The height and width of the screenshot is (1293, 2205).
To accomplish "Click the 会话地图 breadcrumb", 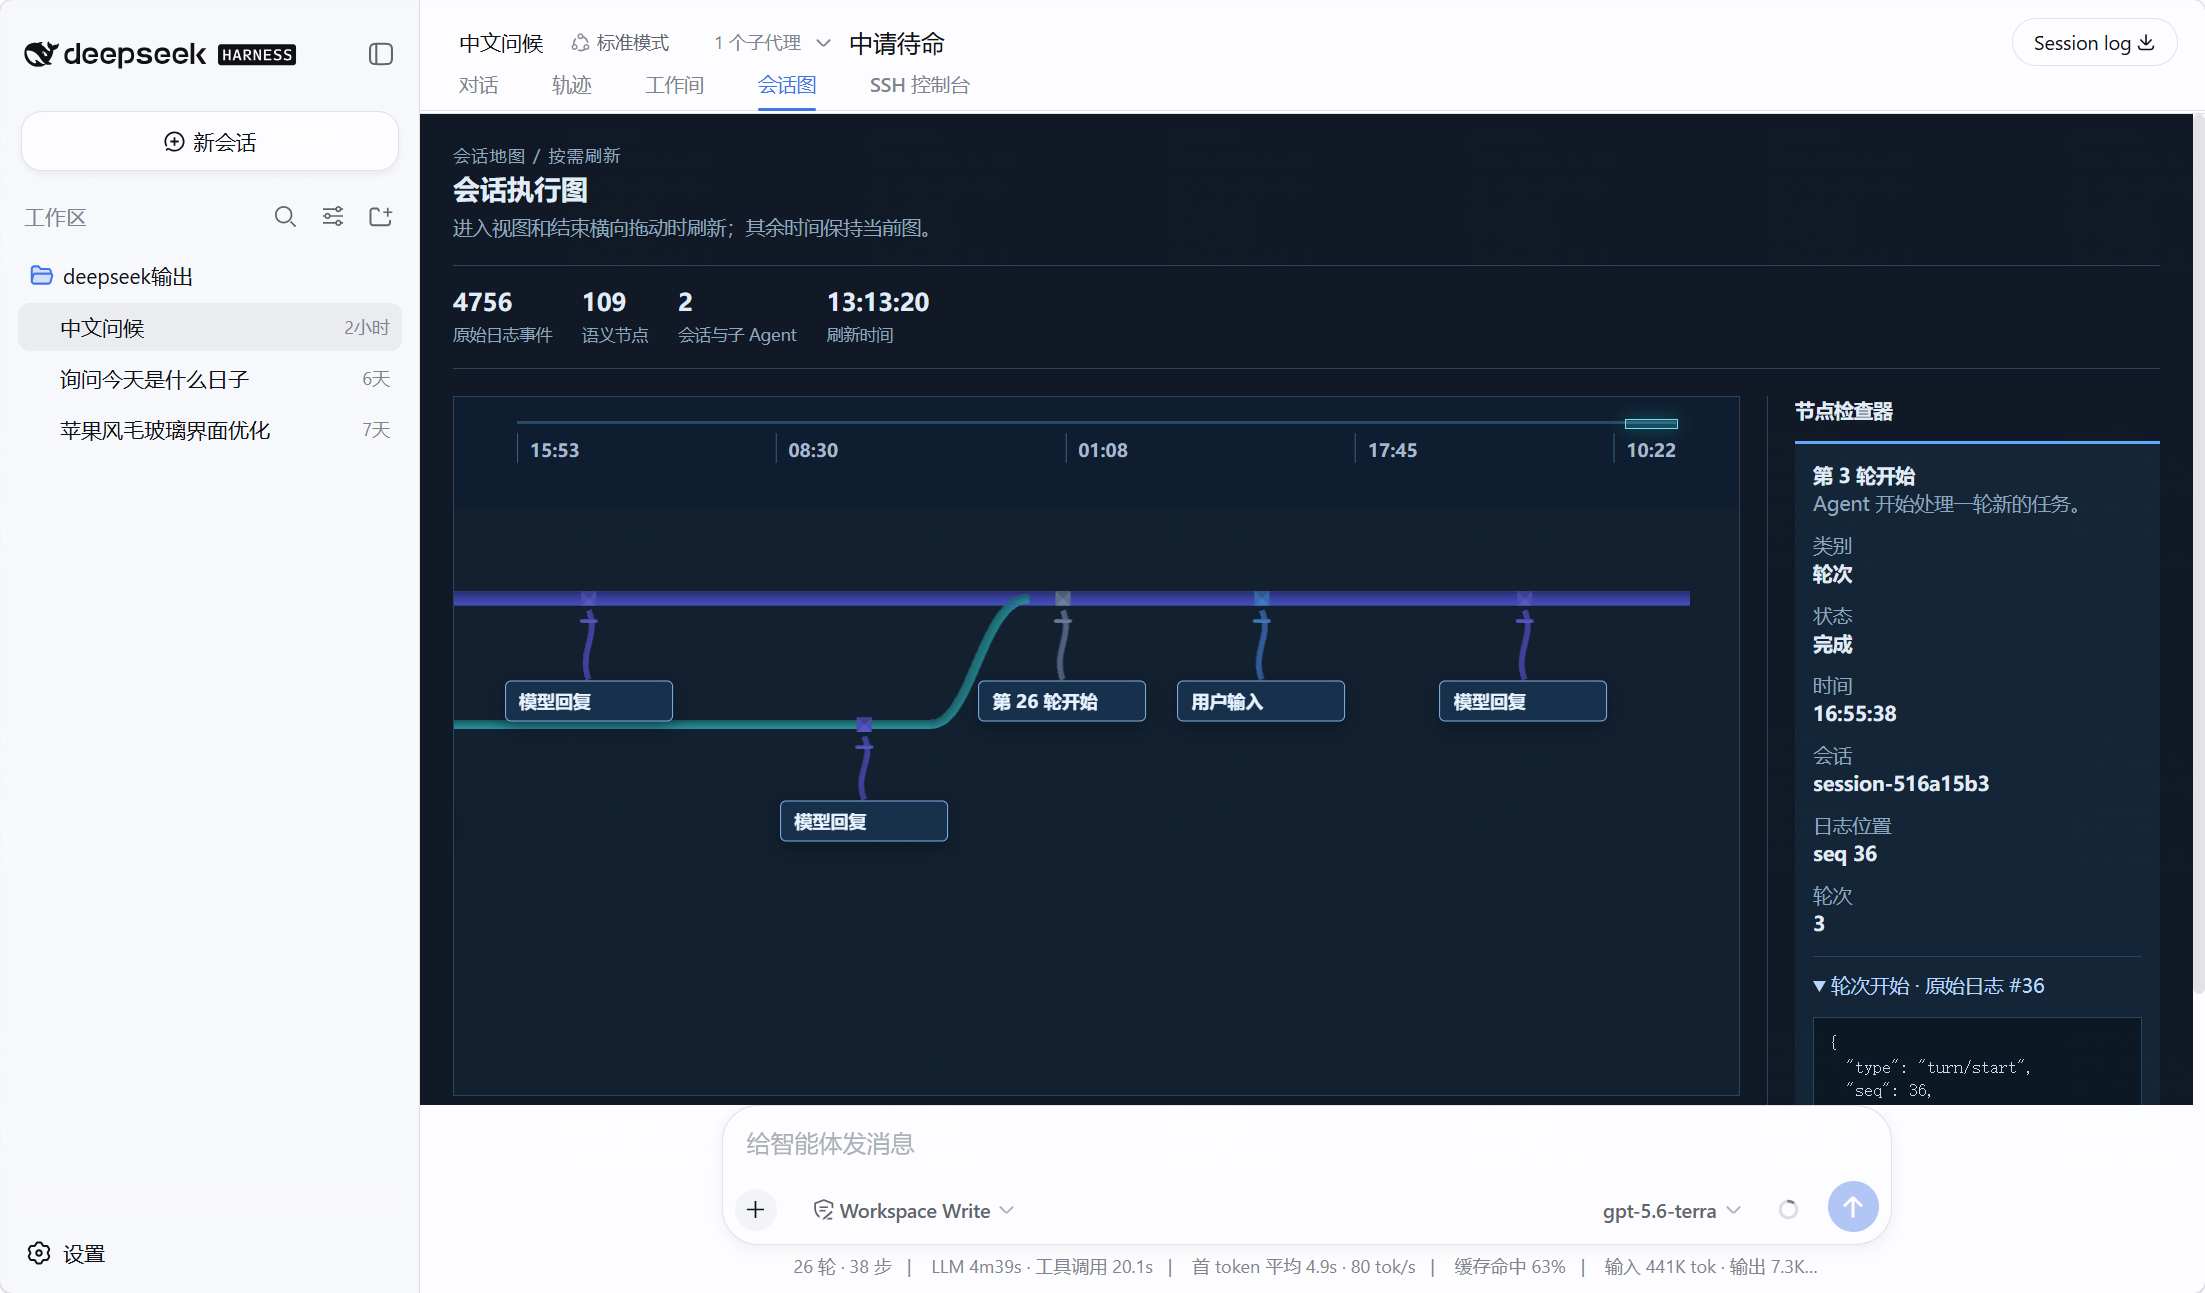I will pyautogui.click(x=488, y=156).
